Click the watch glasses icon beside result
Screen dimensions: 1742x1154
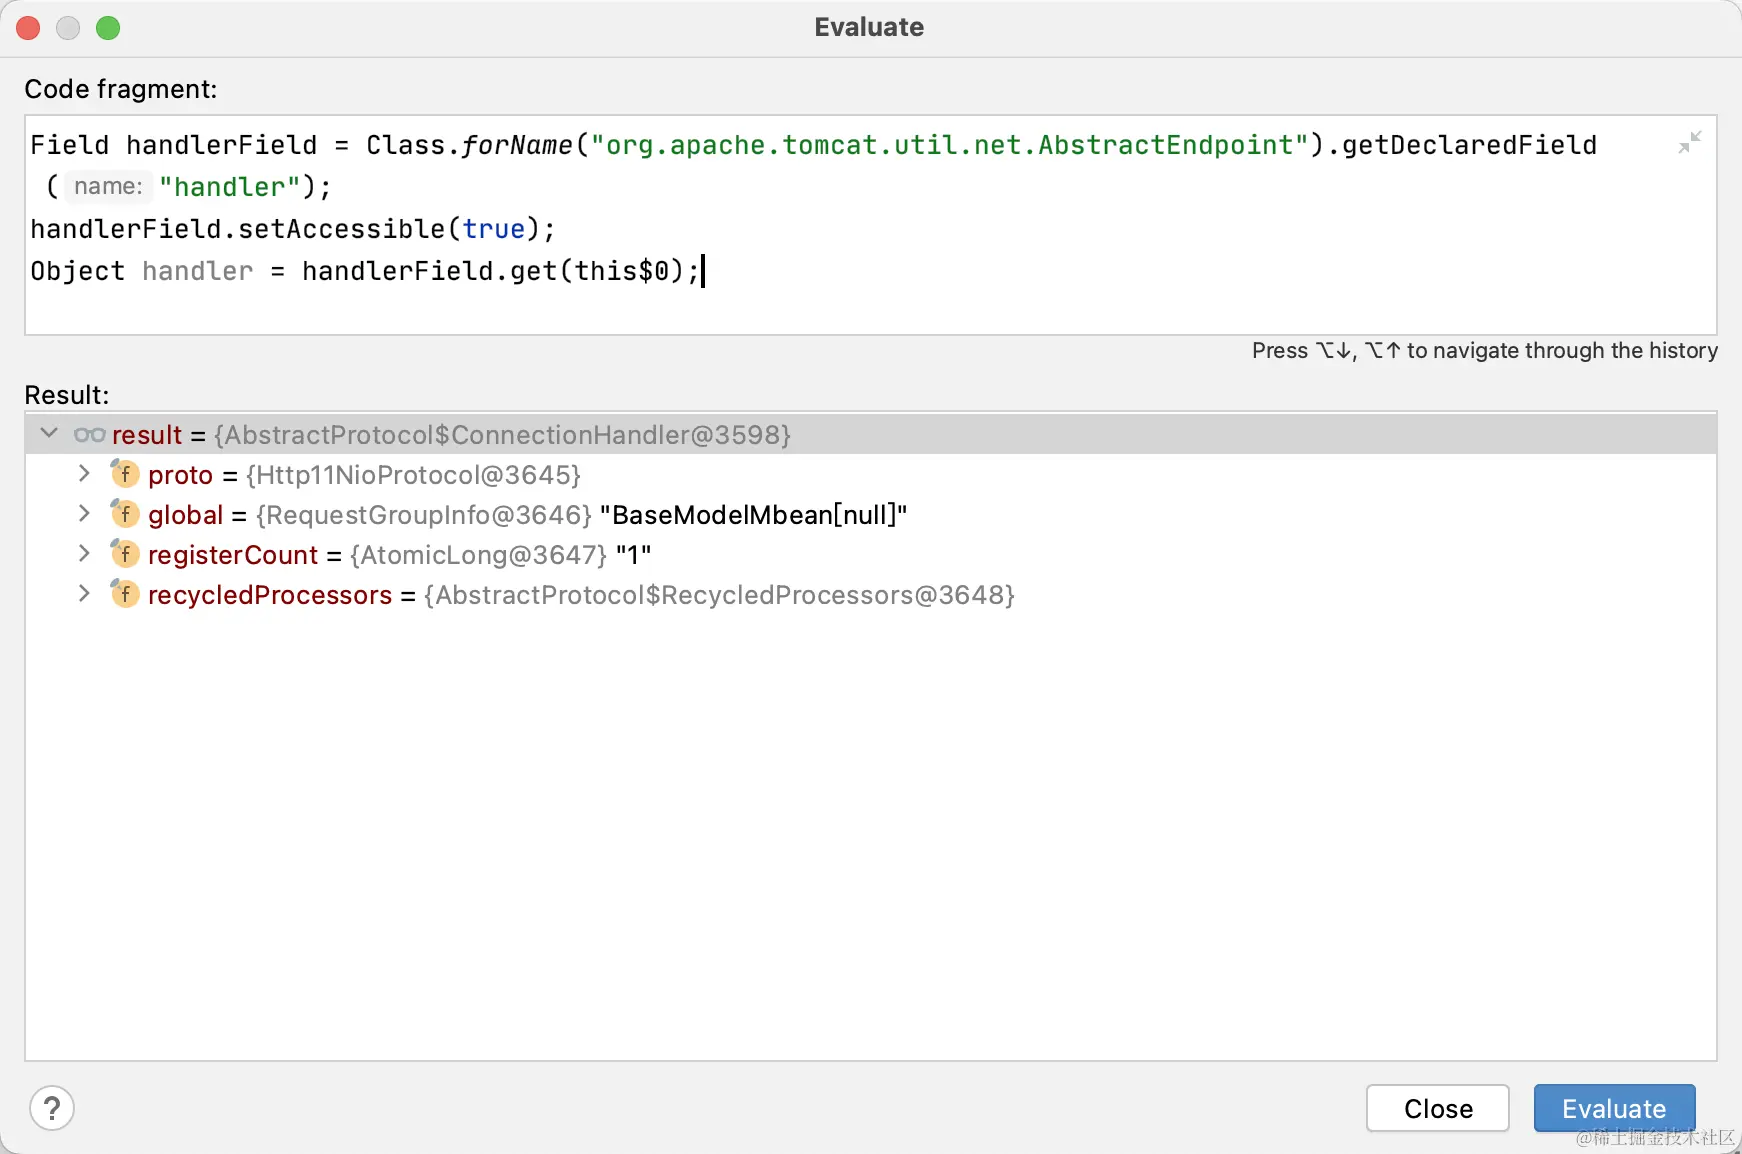[89, 435]
